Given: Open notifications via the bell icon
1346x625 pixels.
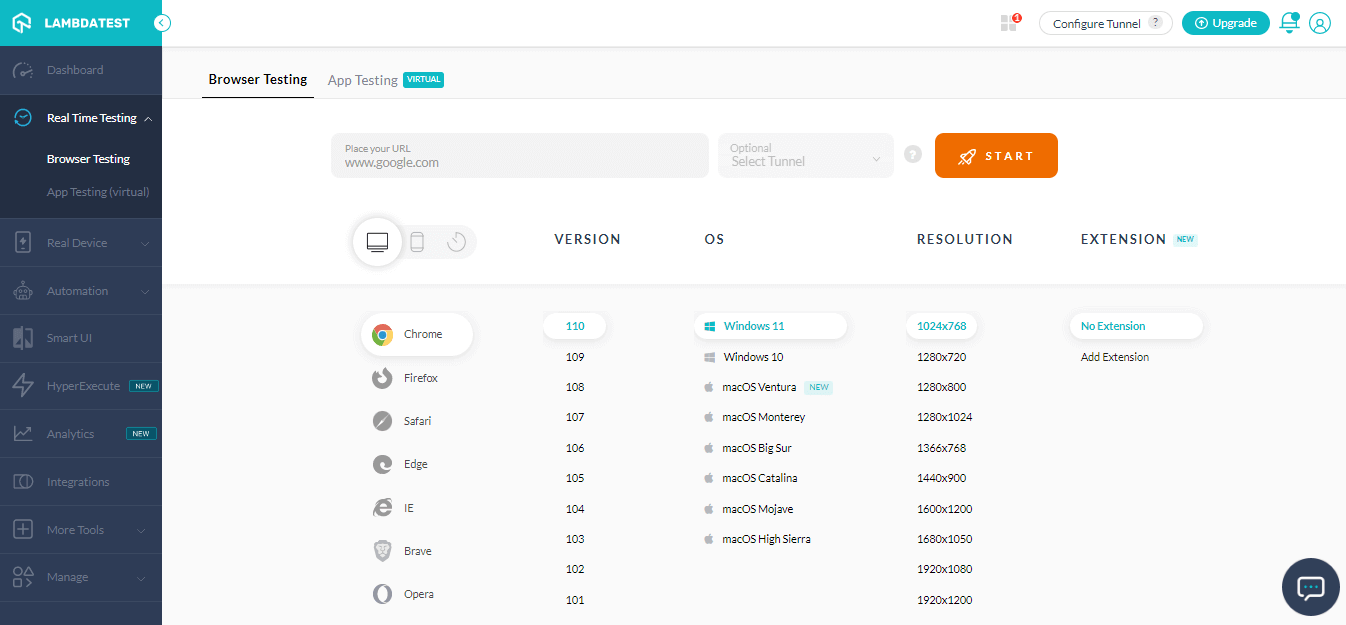Looking at the screenshot, I should click(x=1289, y=22).
